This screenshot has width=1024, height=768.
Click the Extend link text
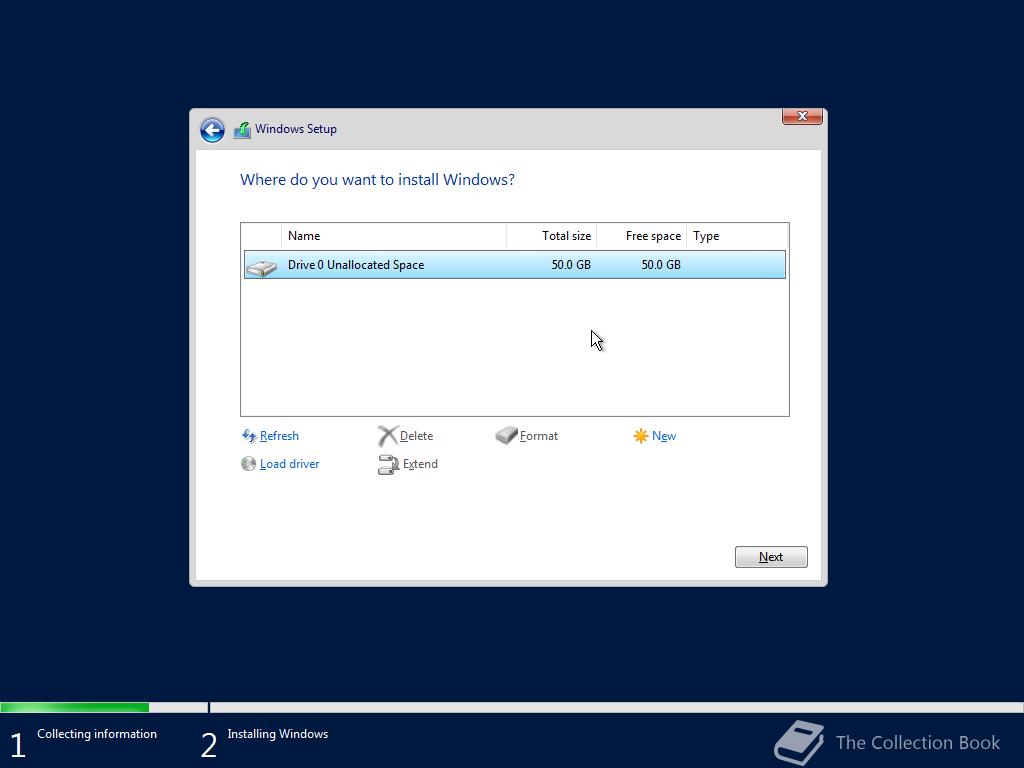(420, 464)
